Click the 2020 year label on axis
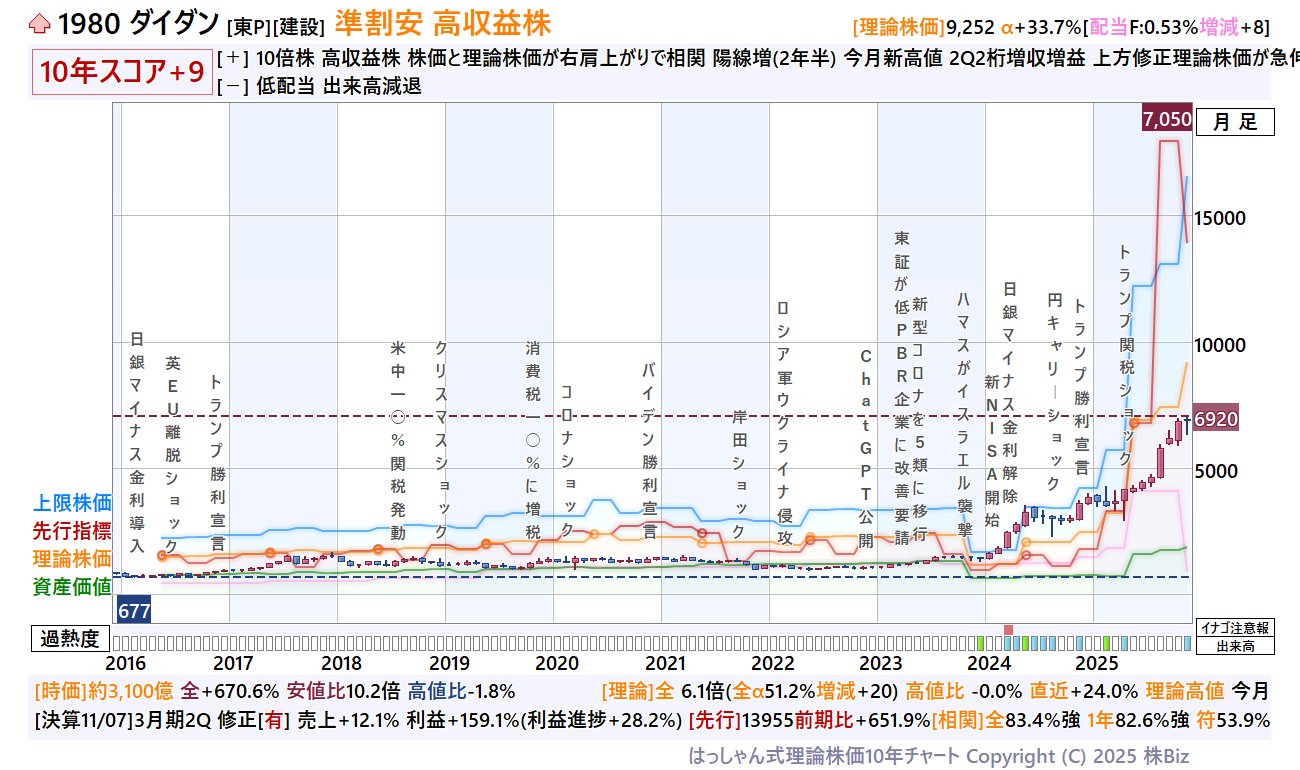This screenshot has width=1300, height=770. tap(557, 663)
